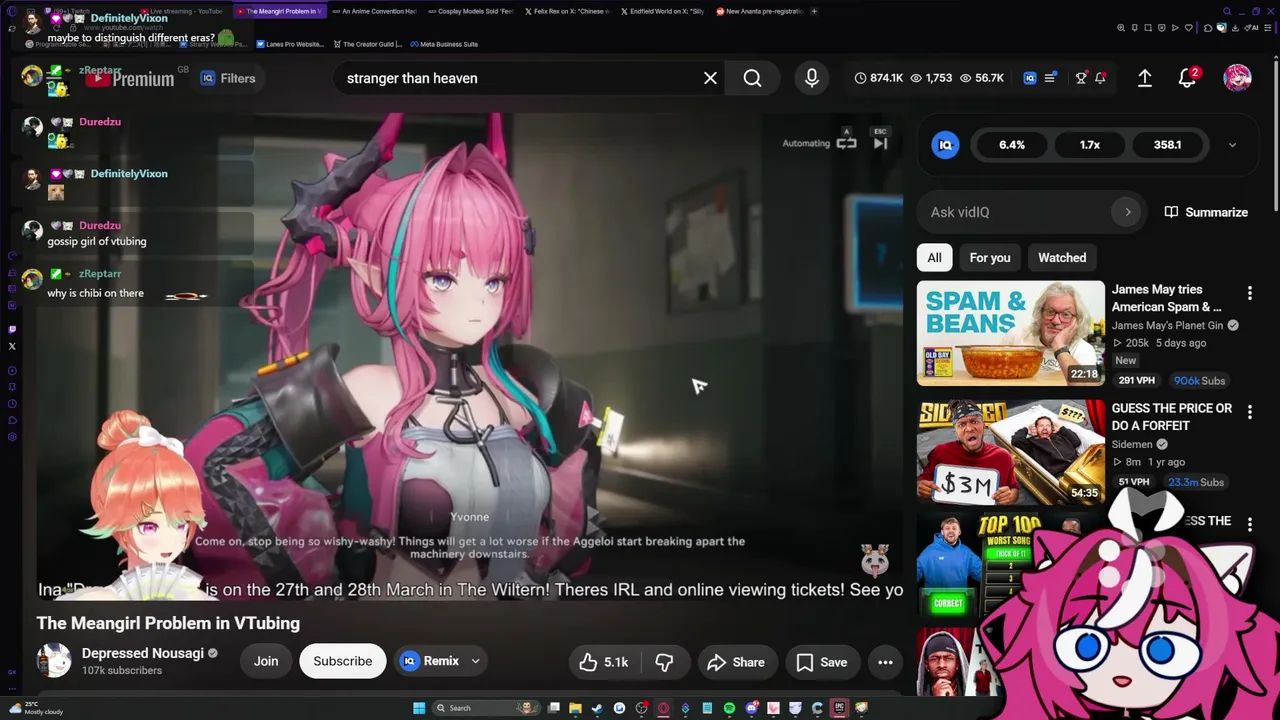Click the Sidemen channel name
This screenshot has height=720, width=1280.
(x=1134, y=444)
